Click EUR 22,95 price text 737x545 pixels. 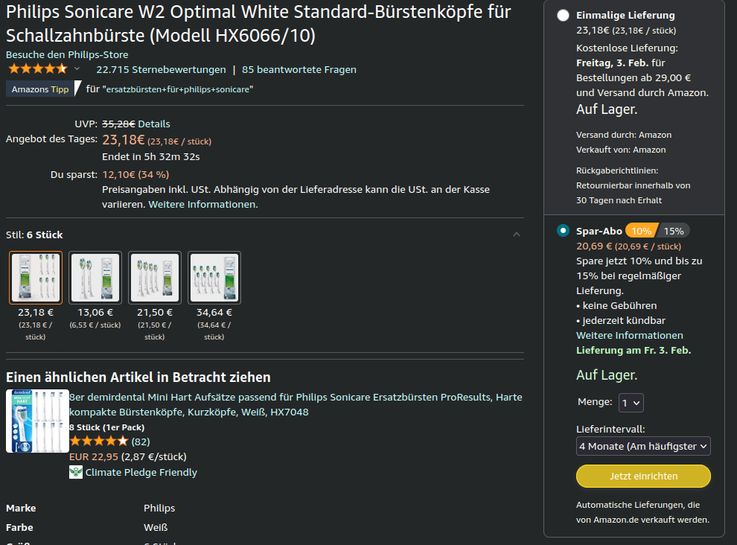94,457
